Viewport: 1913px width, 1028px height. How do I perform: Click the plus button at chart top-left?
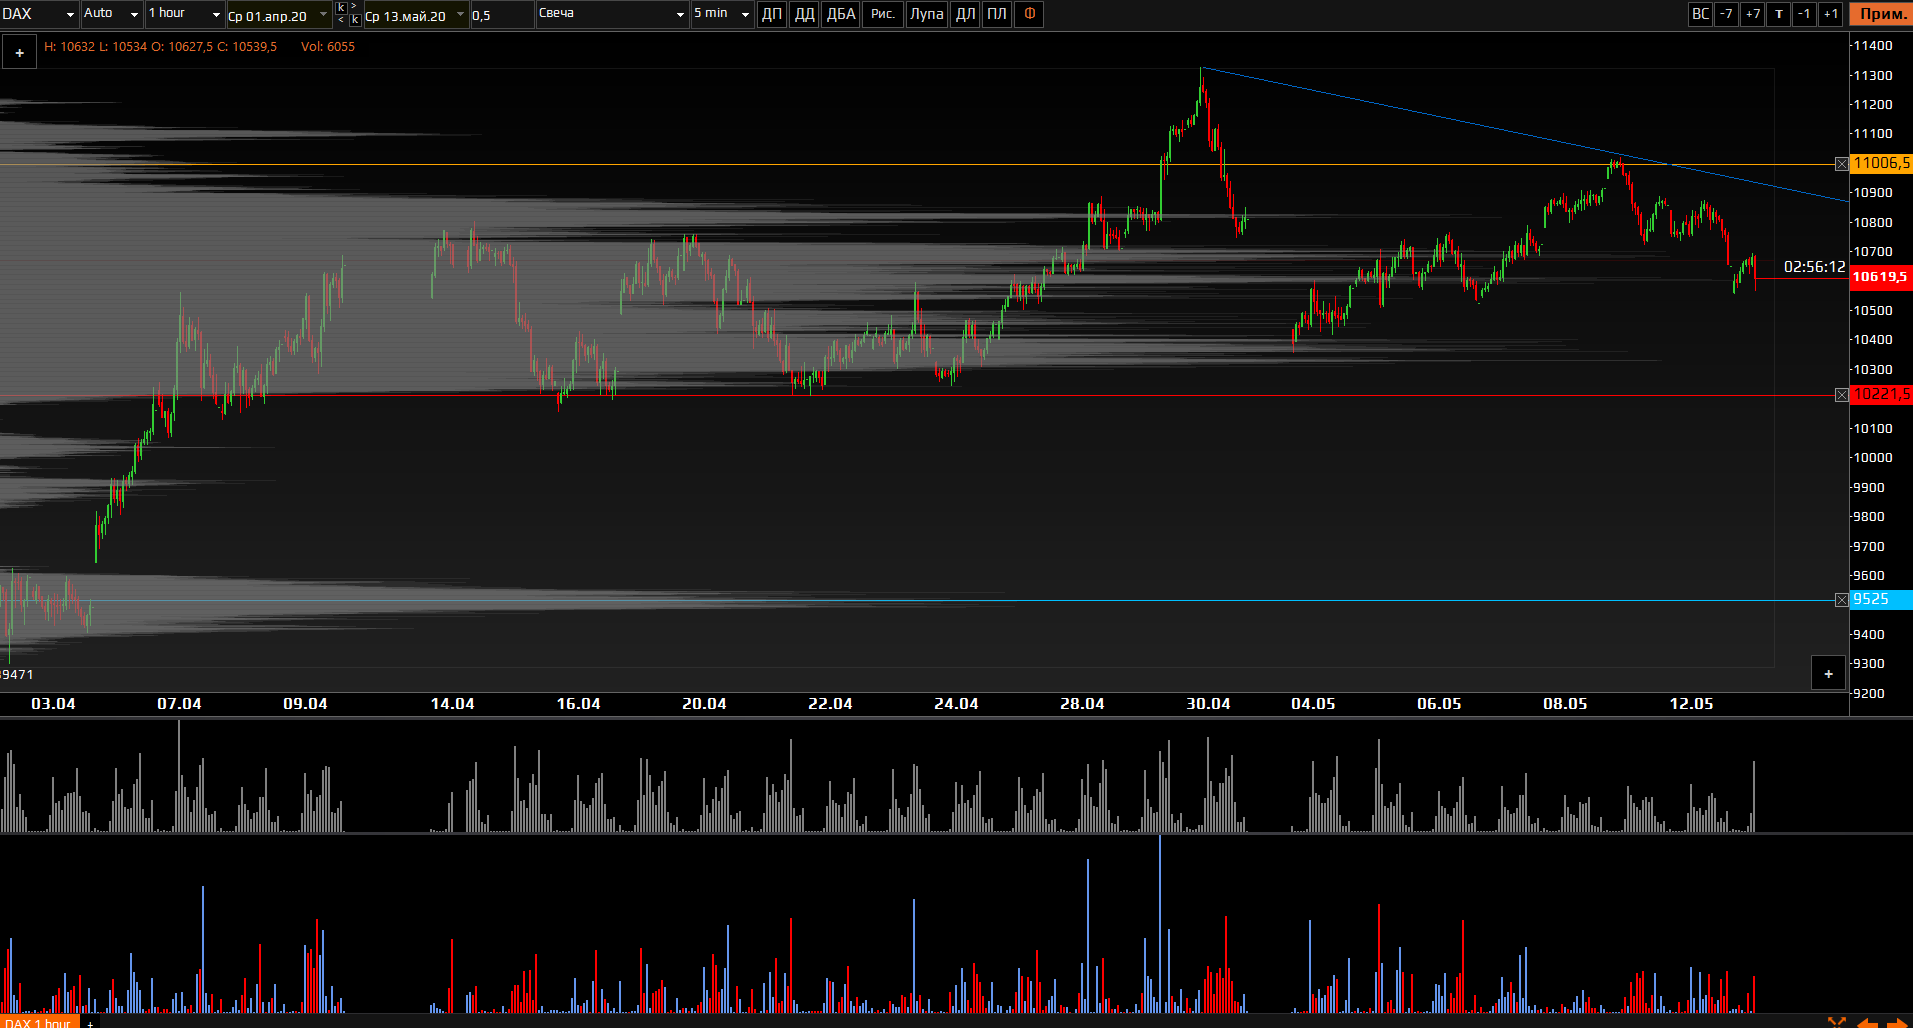[19, 53]
